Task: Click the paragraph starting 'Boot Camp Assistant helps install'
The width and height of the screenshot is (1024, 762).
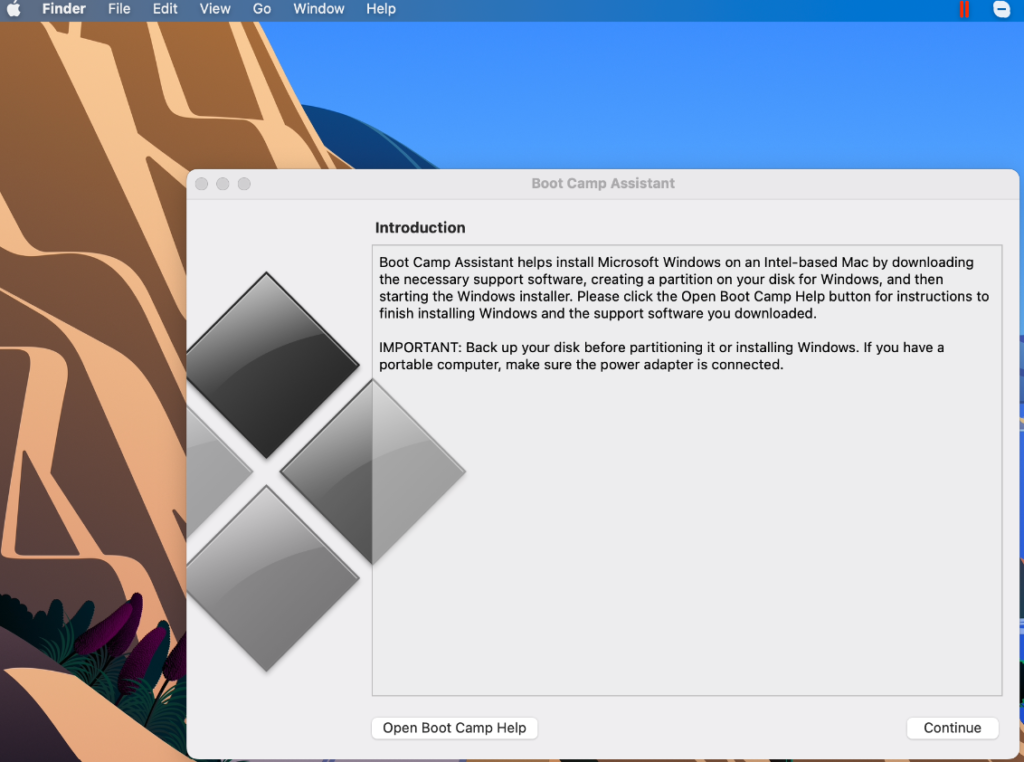Action: (x=684, y=288)
